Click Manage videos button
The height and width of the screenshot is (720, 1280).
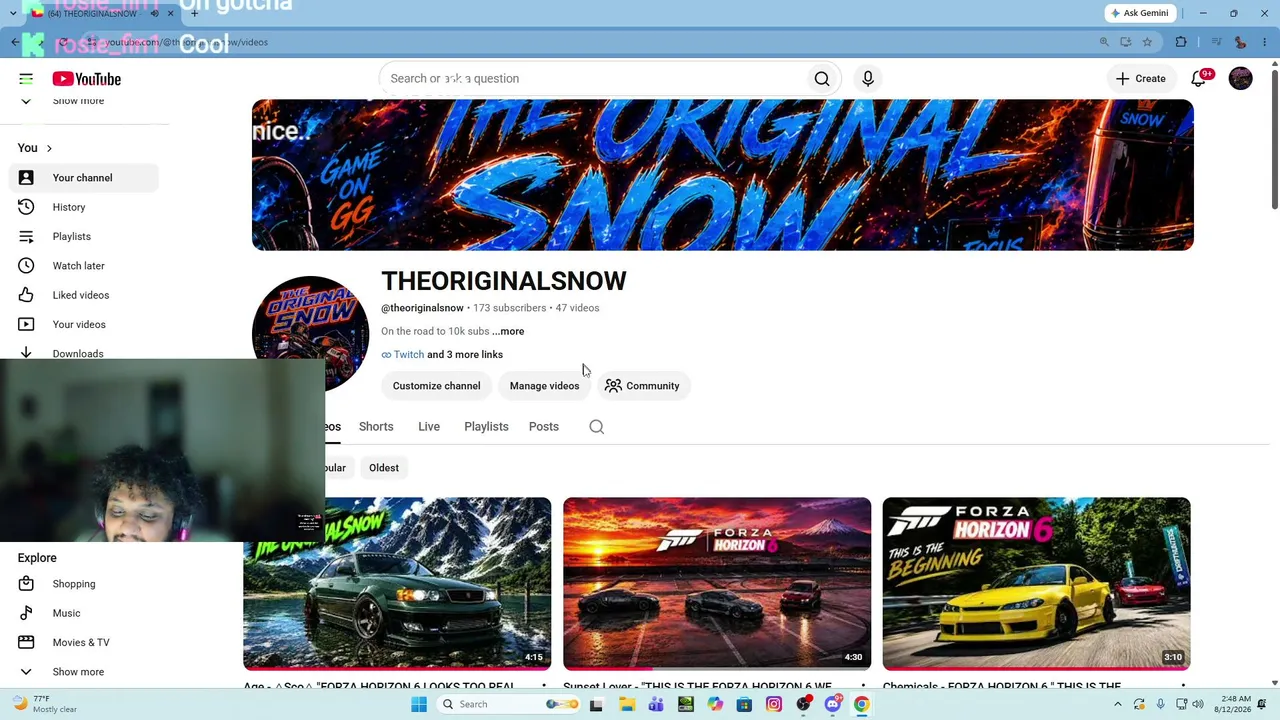pos(544,386)
